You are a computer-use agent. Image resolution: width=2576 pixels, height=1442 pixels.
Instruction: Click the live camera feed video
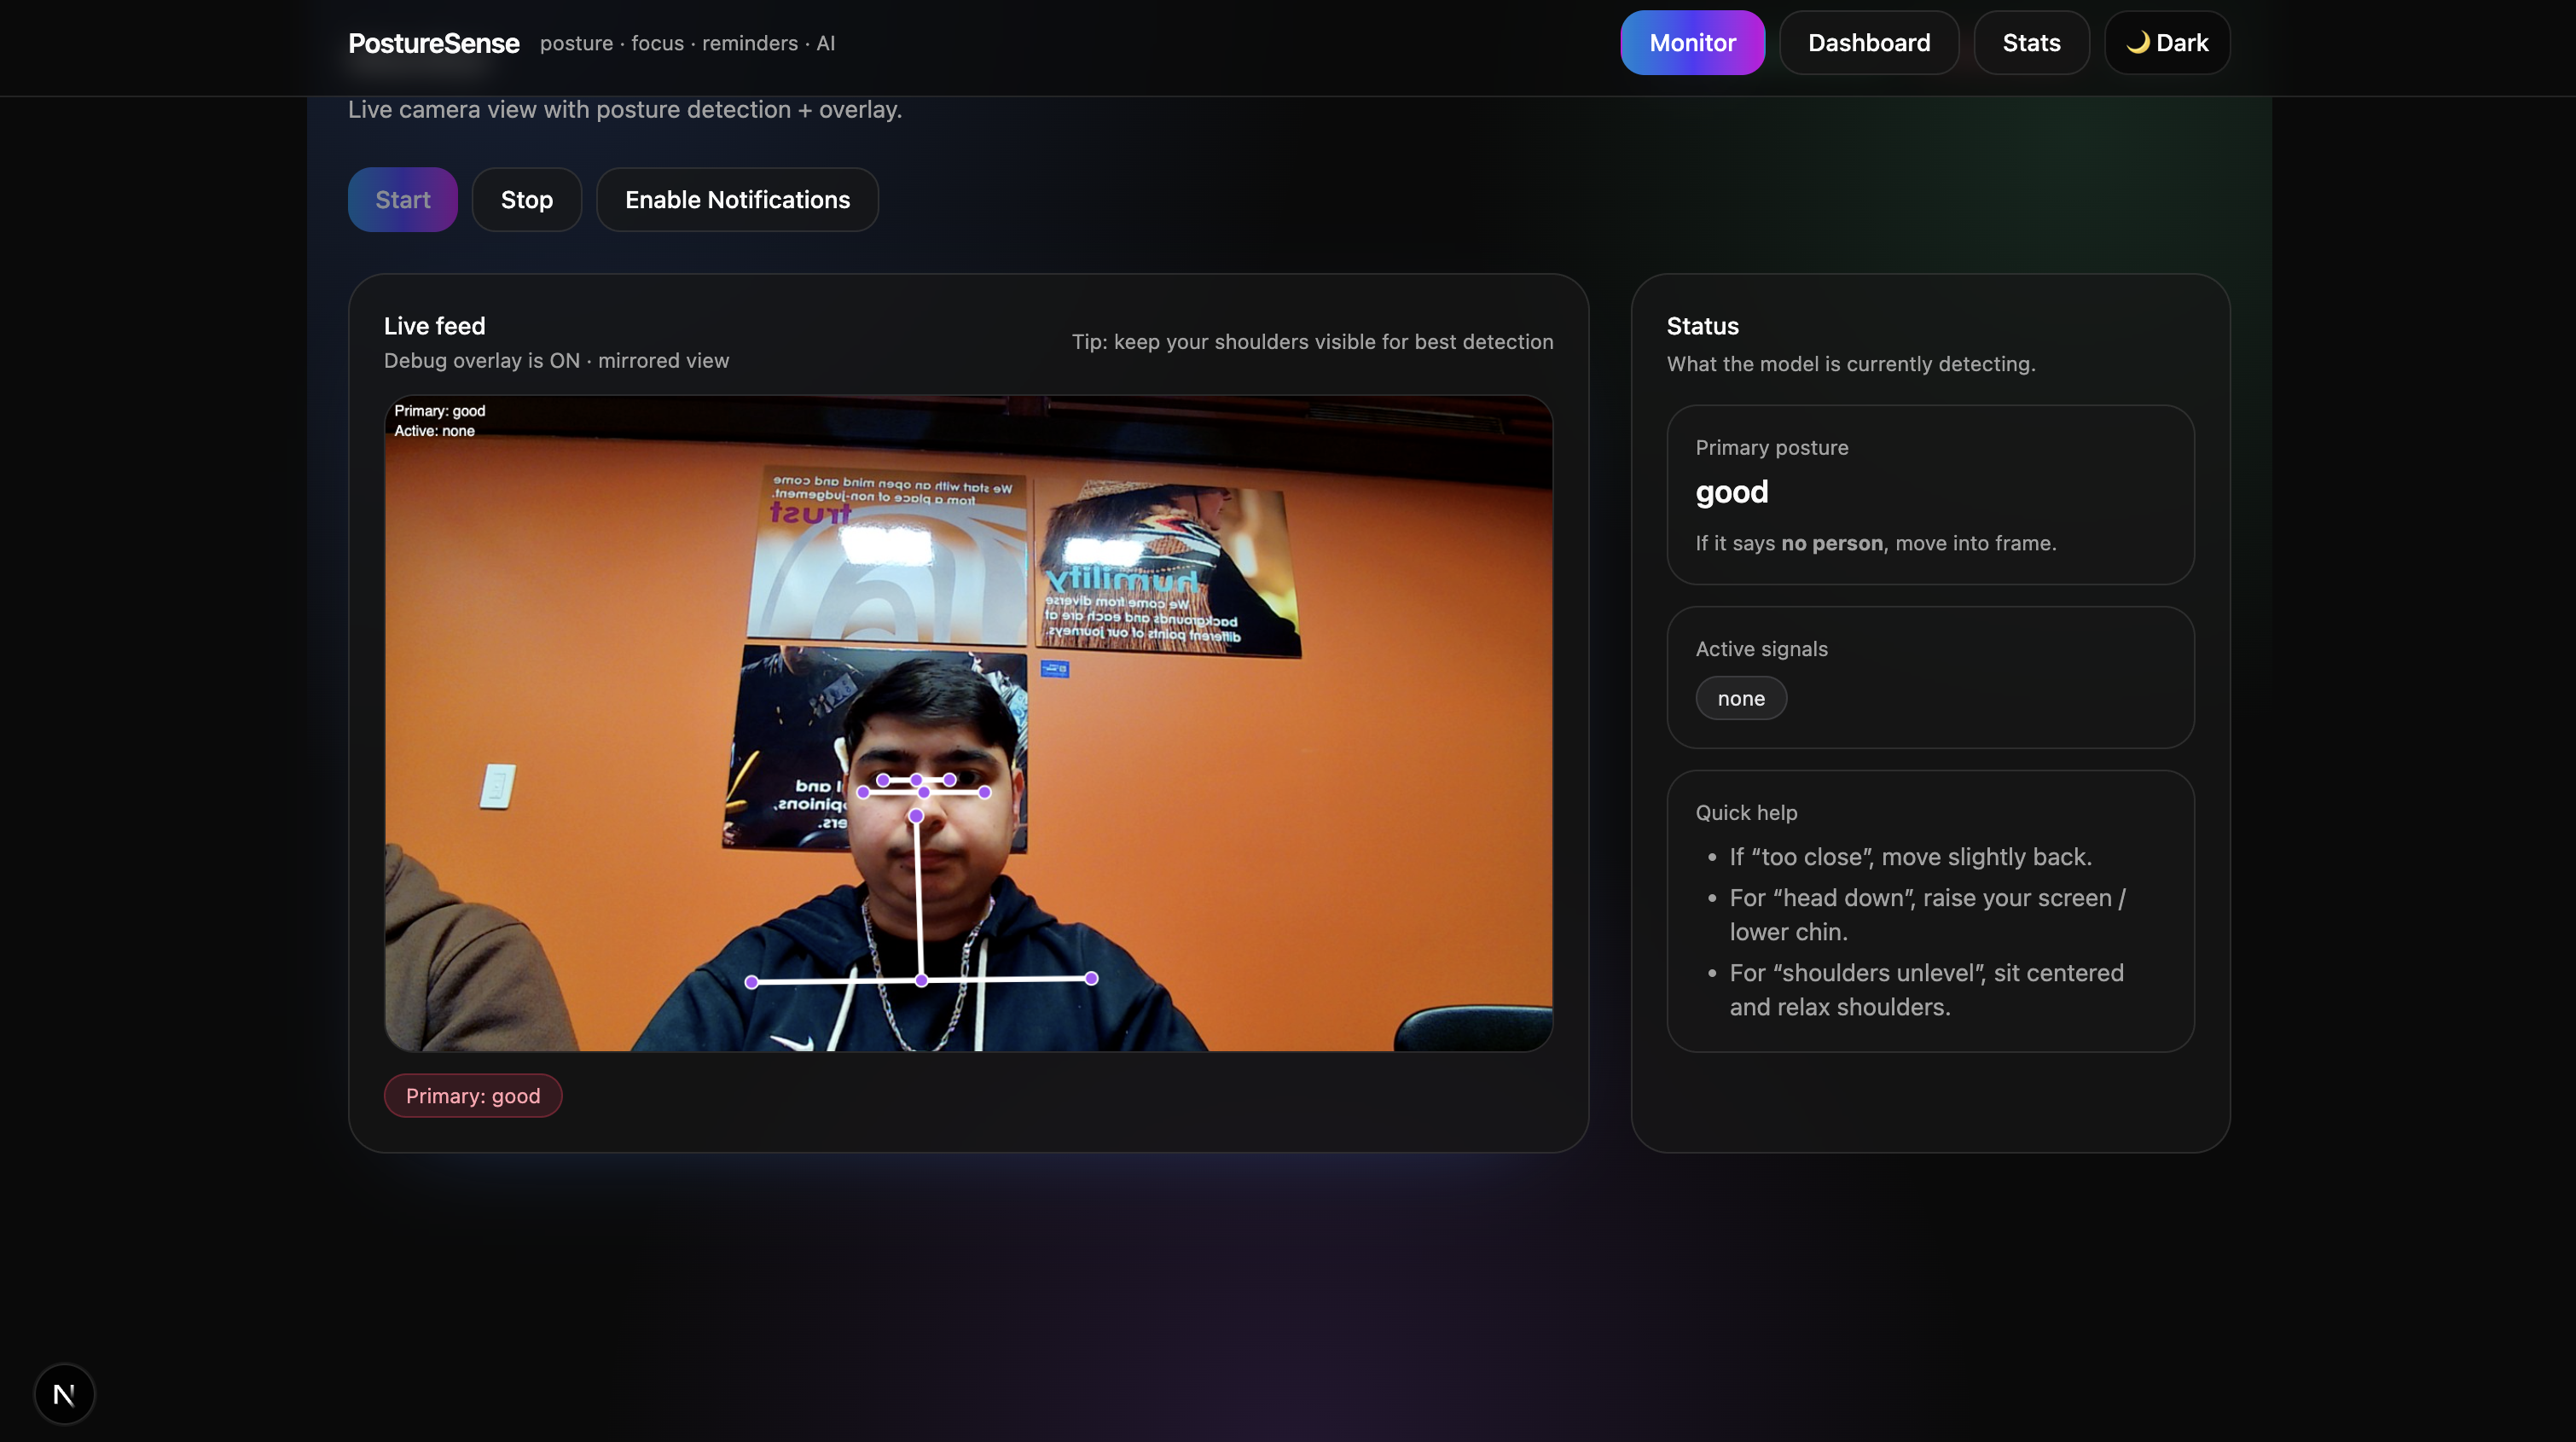(x=1250, y=800)
